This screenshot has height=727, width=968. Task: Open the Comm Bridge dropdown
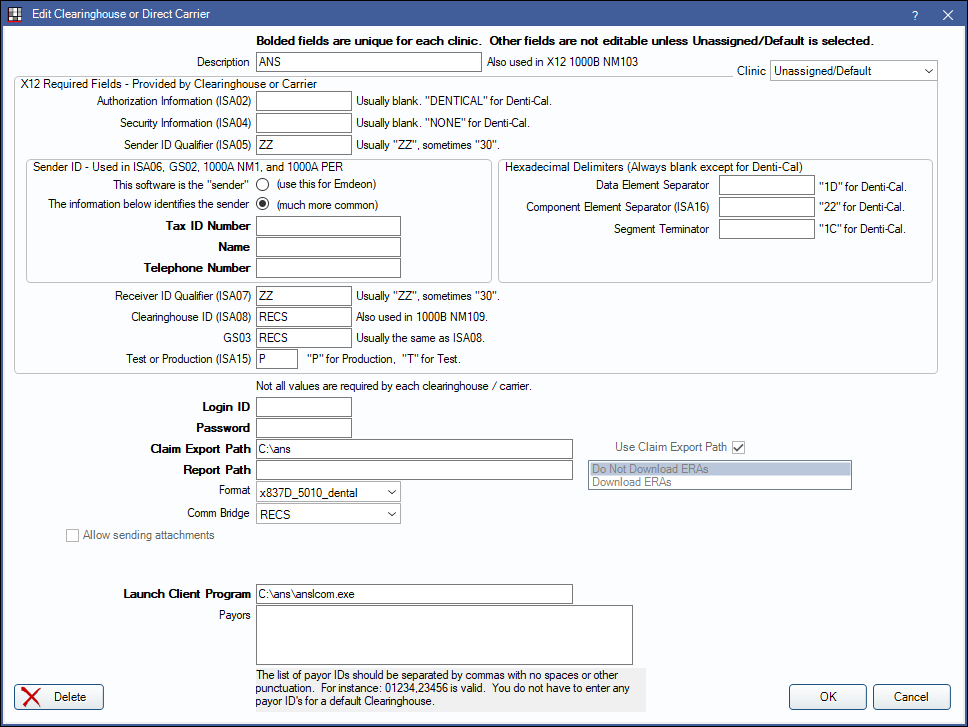coord(328,514)
